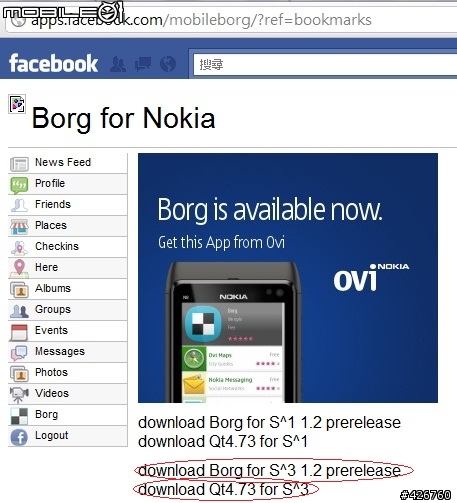Open Groups from the sidebar
457x503 pixels.
(x=68, y=310)
